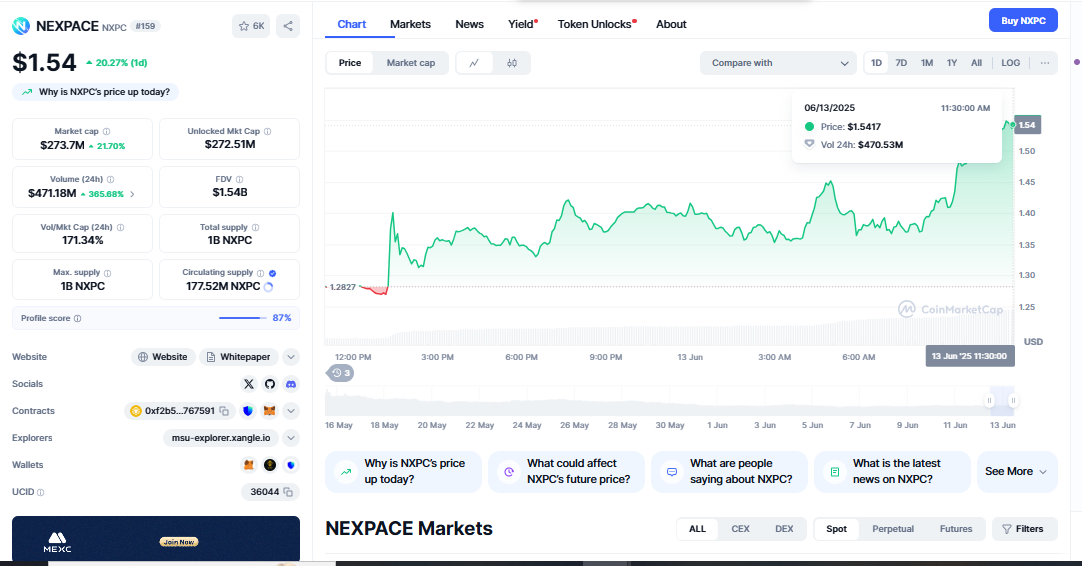Filter markets by Perpetual

(892, 529)
